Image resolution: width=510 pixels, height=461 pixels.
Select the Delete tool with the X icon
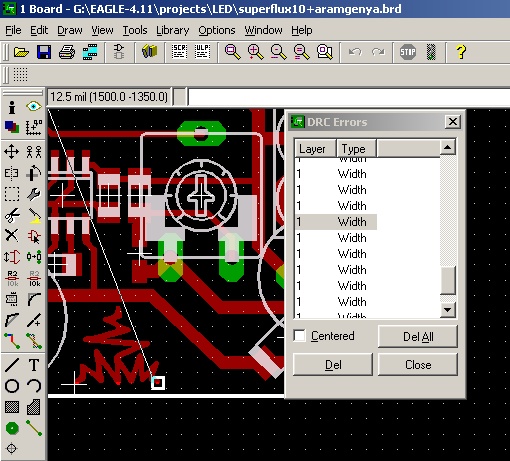point(12,236)
